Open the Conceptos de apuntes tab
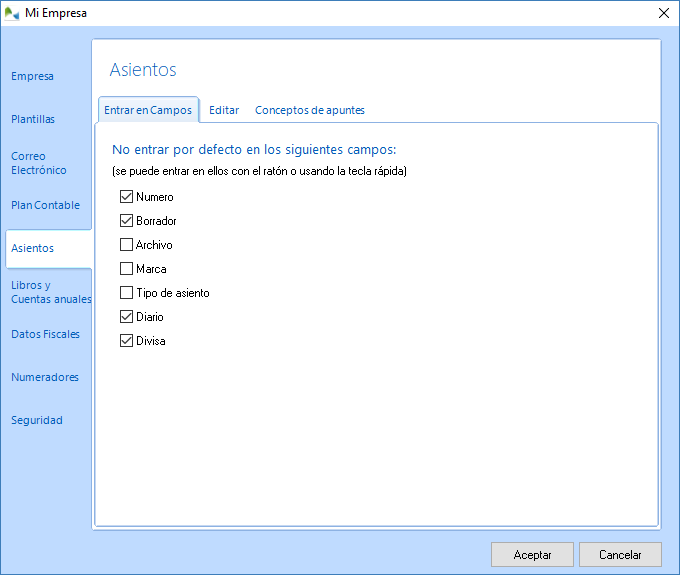 (309, 110)
